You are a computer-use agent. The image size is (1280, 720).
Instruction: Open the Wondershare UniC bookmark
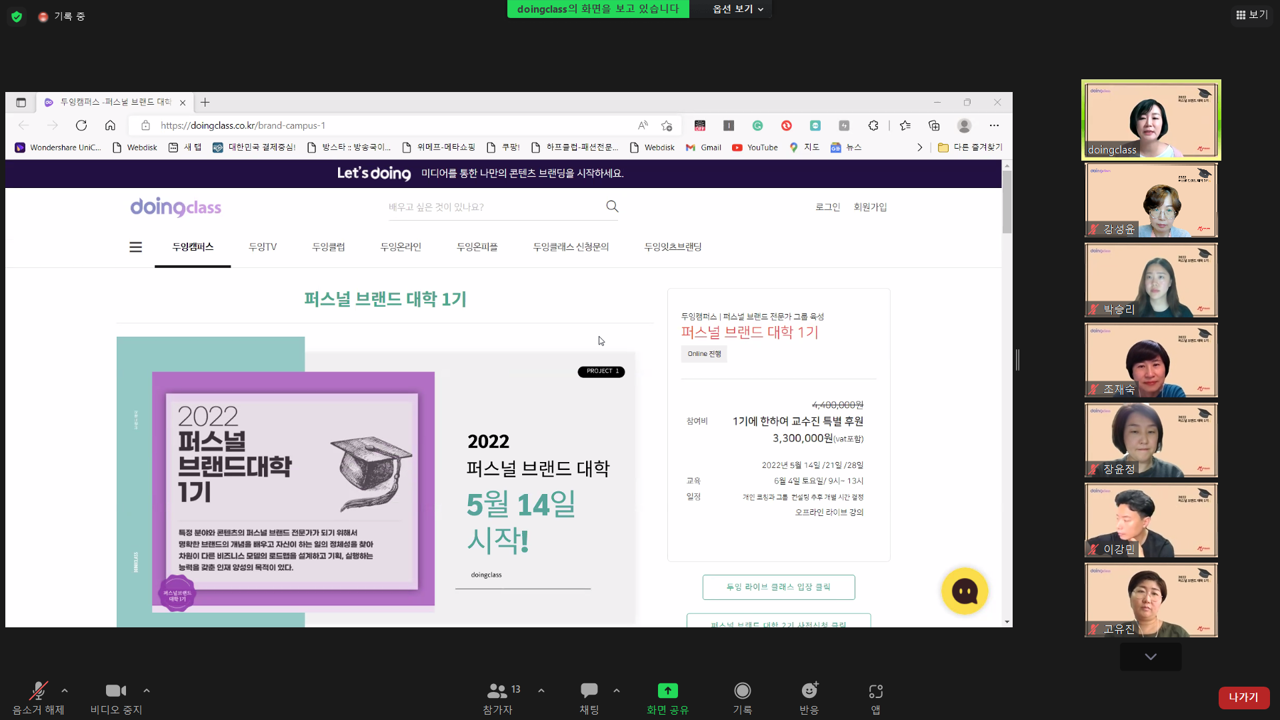[57, 147]
